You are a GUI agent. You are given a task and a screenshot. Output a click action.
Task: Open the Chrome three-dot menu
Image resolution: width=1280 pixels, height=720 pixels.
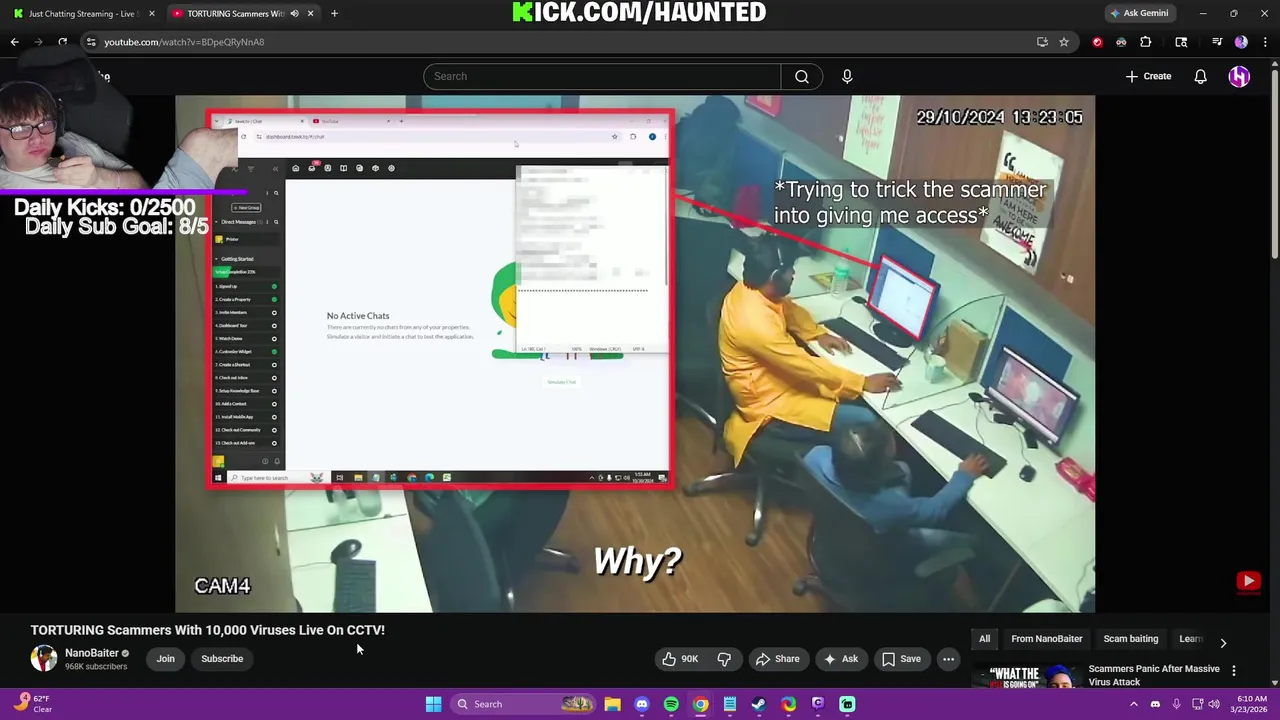(1265, 42)
